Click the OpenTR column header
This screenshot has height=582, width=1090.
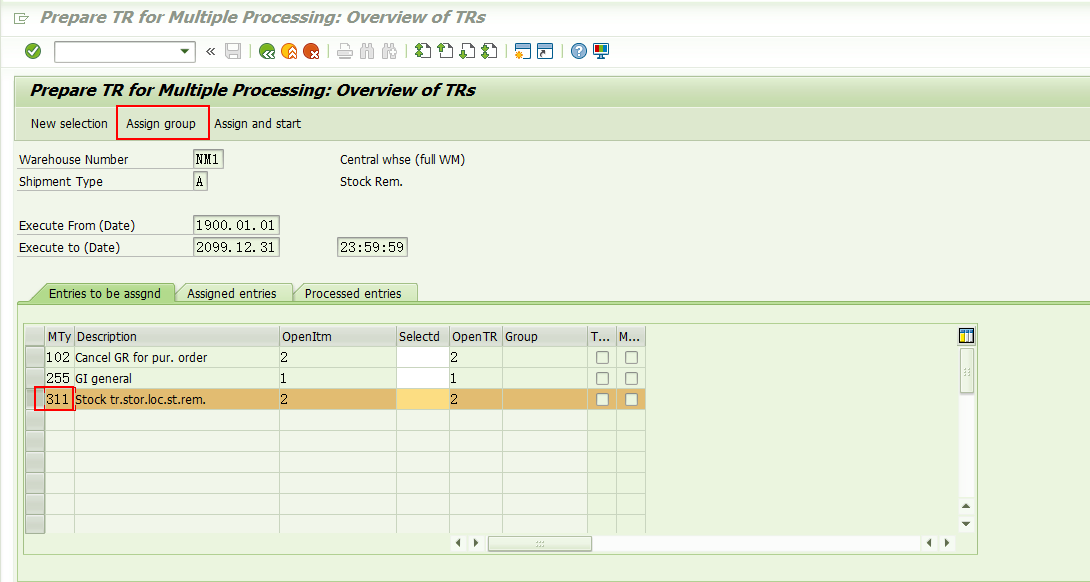tap(475, 337)
